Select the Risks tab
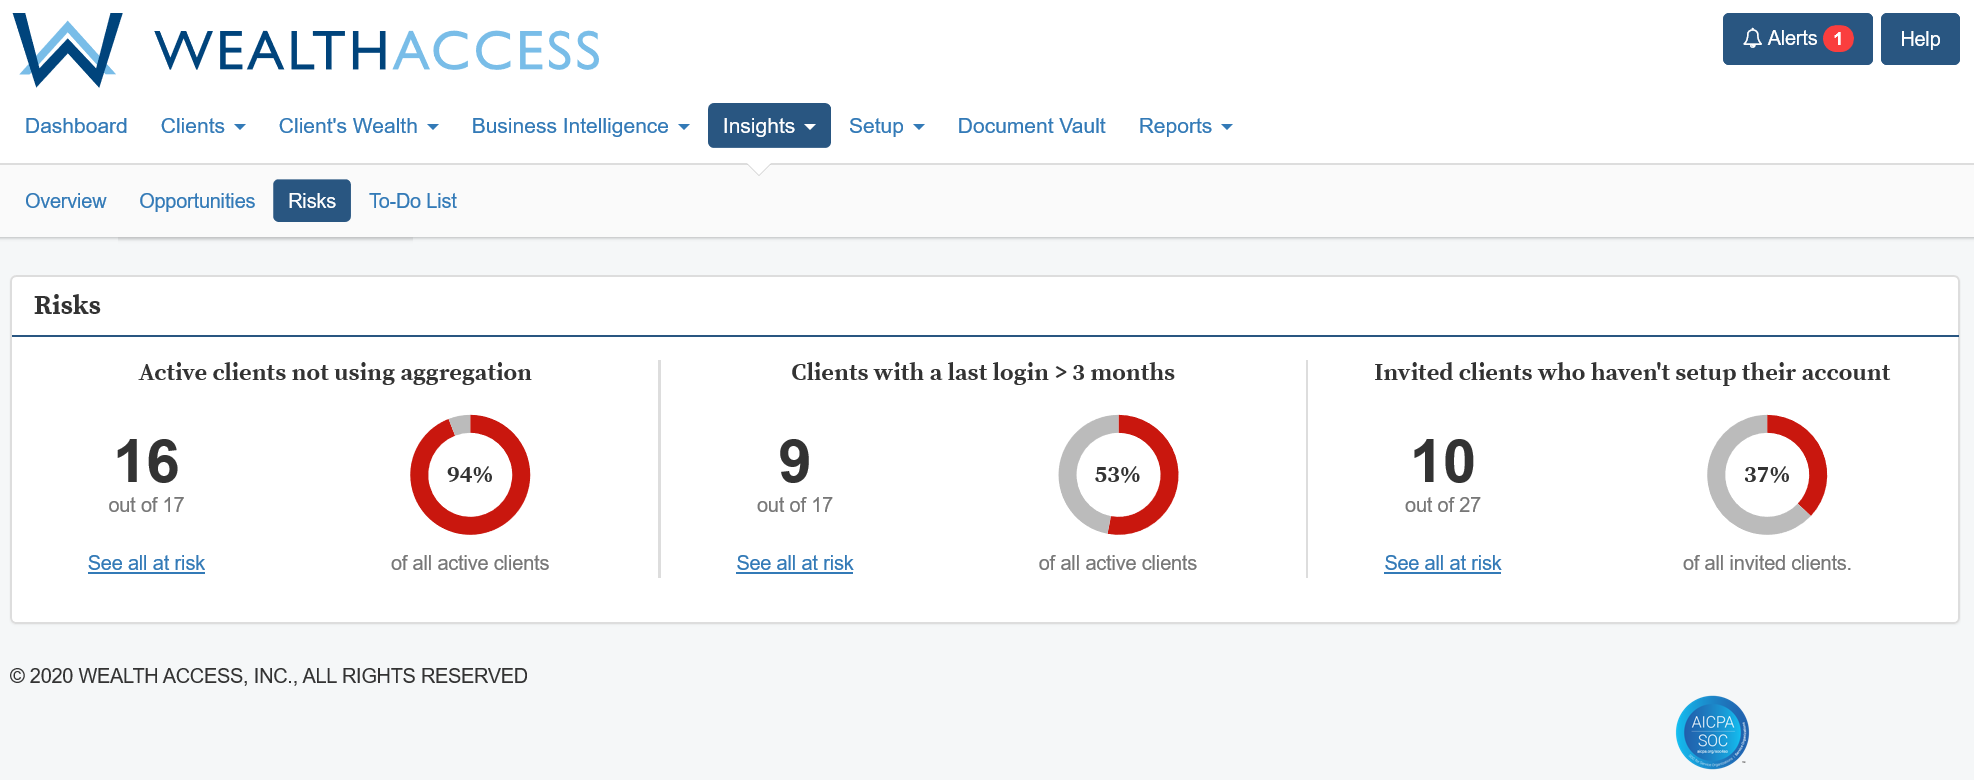1974x780 pixels. (x=312, y=201)
